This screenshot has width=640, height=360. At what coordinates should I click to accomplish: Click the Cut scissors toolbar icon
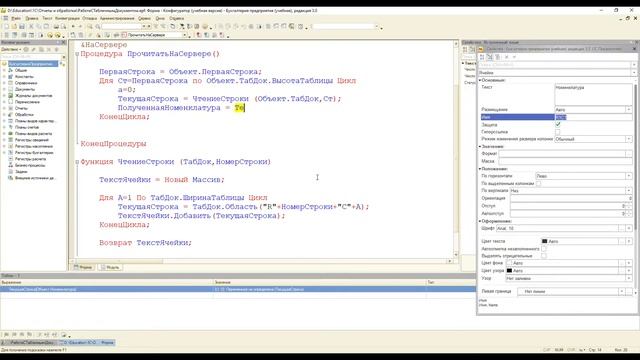coord(31,27)
